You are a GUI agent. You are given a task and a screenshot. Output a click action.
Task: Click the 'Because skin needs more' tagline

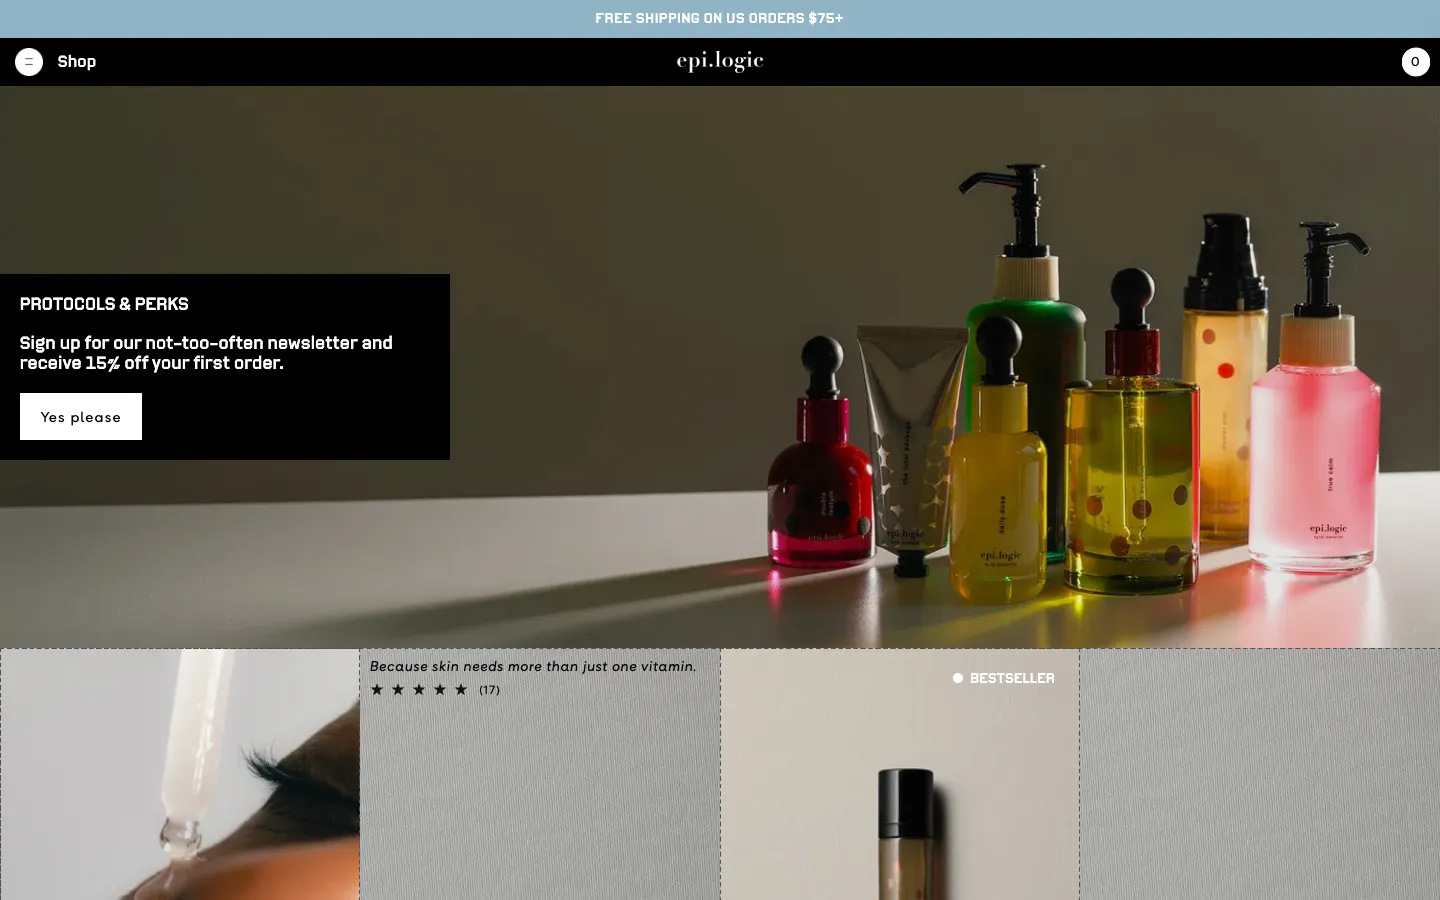click(533, 666)
